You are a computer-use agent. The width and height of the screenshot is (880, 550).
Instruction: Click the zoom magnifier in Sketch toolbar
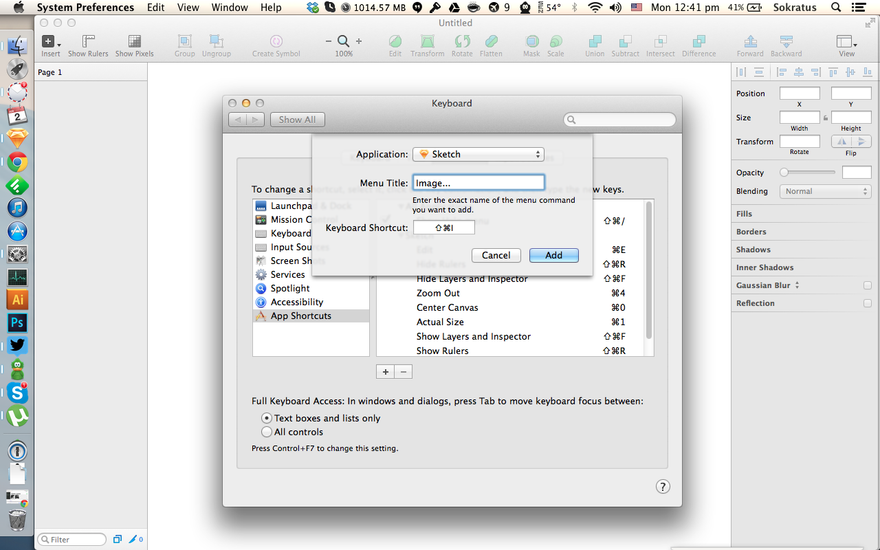[x=343, y=41]
